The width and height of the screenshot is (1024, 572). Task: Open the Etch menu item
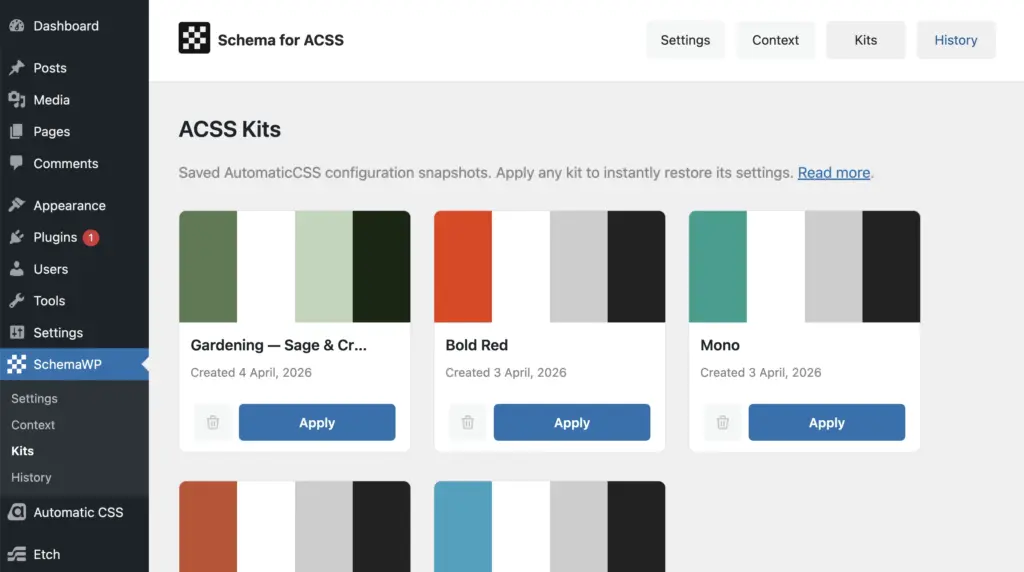click(x=74, y=554)
